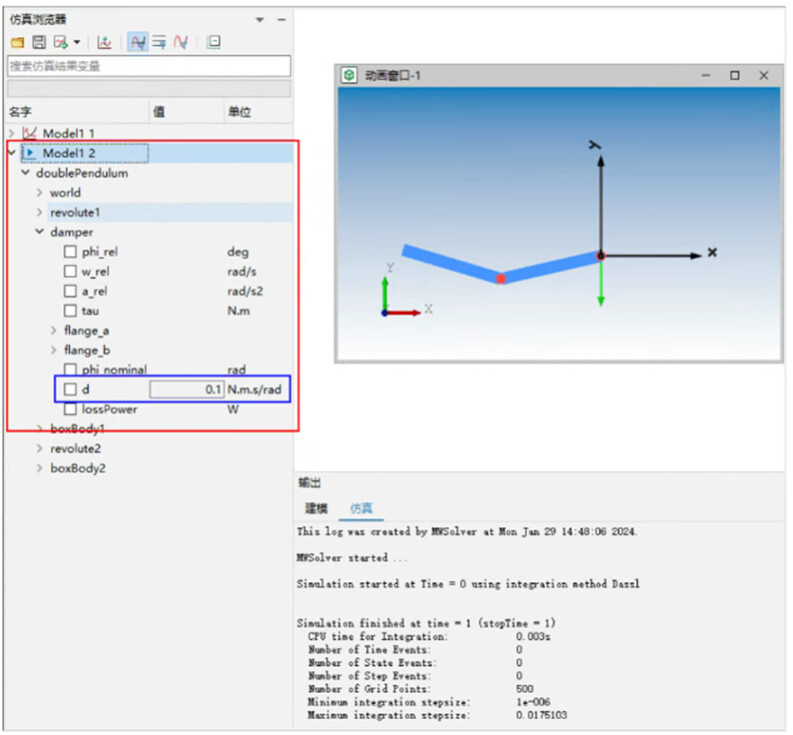This screenshot has width=793, height=735.
Task: Click the export result icon
Action: [61, 42]
